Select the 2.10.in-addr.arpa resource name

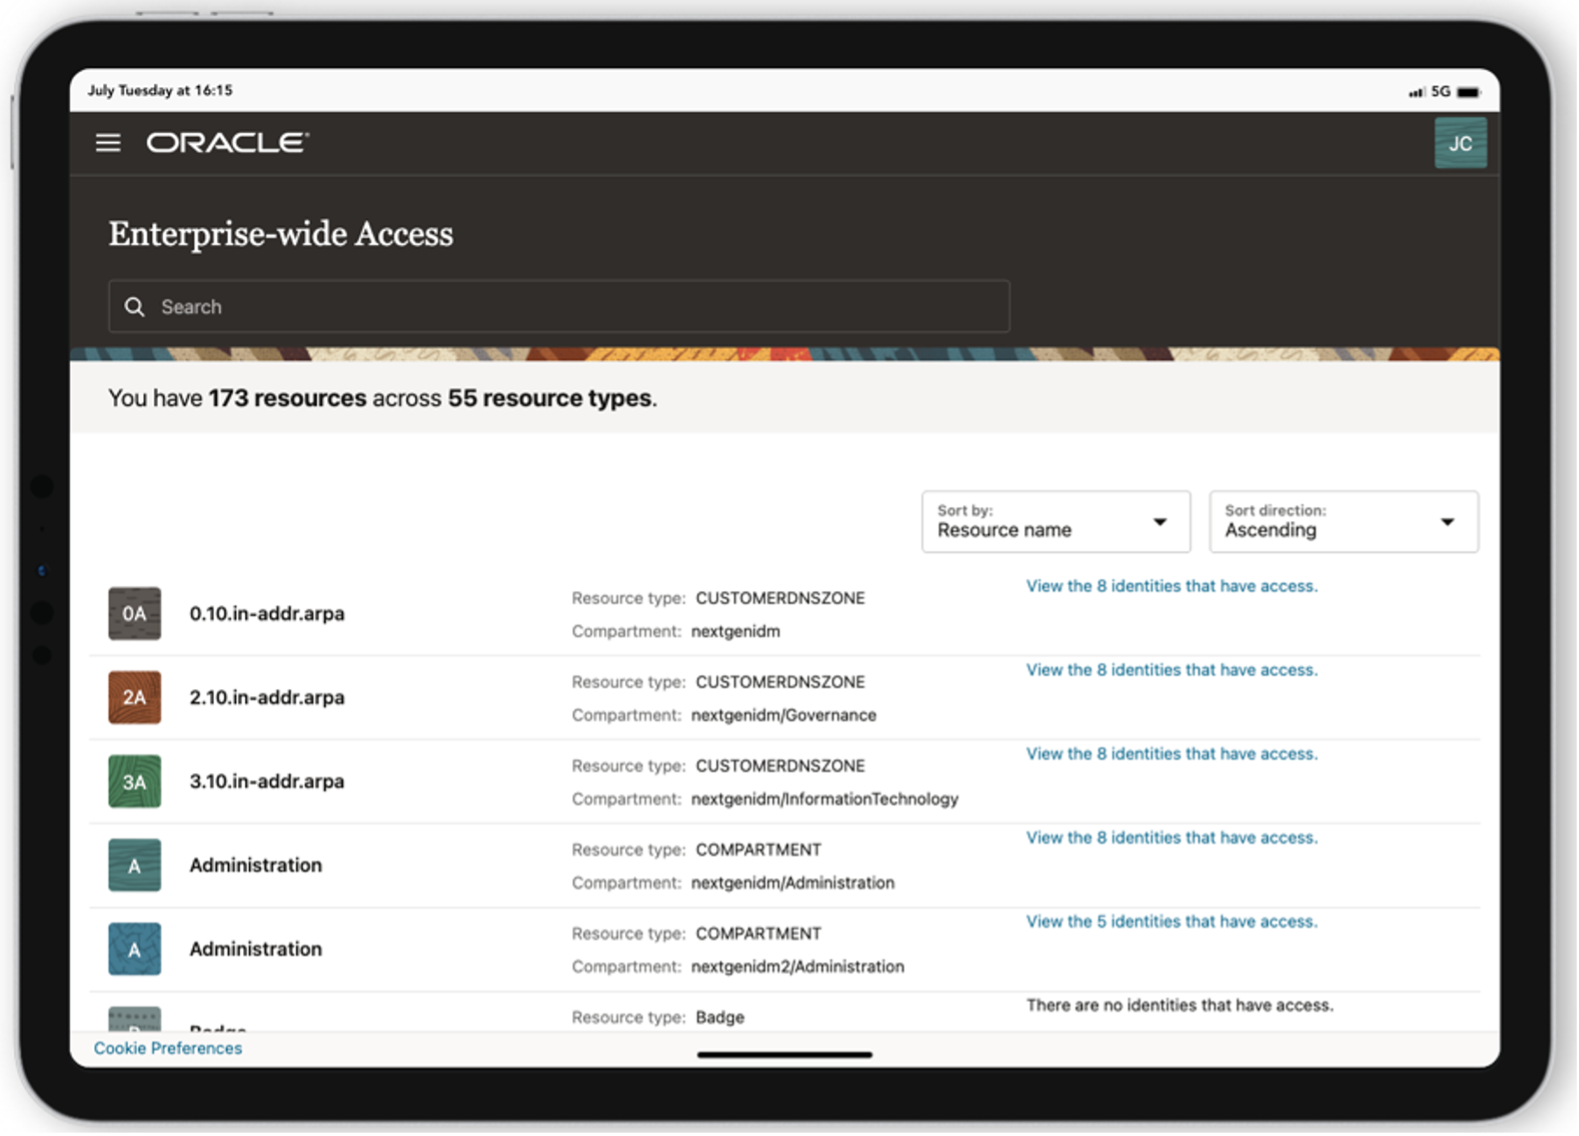click(267, 698)
